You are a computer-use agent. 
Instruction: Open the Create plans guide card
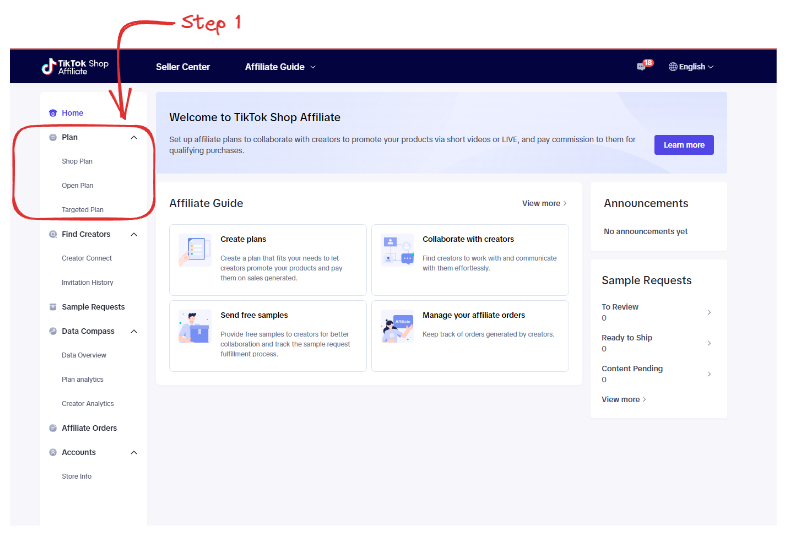point(268,260)
